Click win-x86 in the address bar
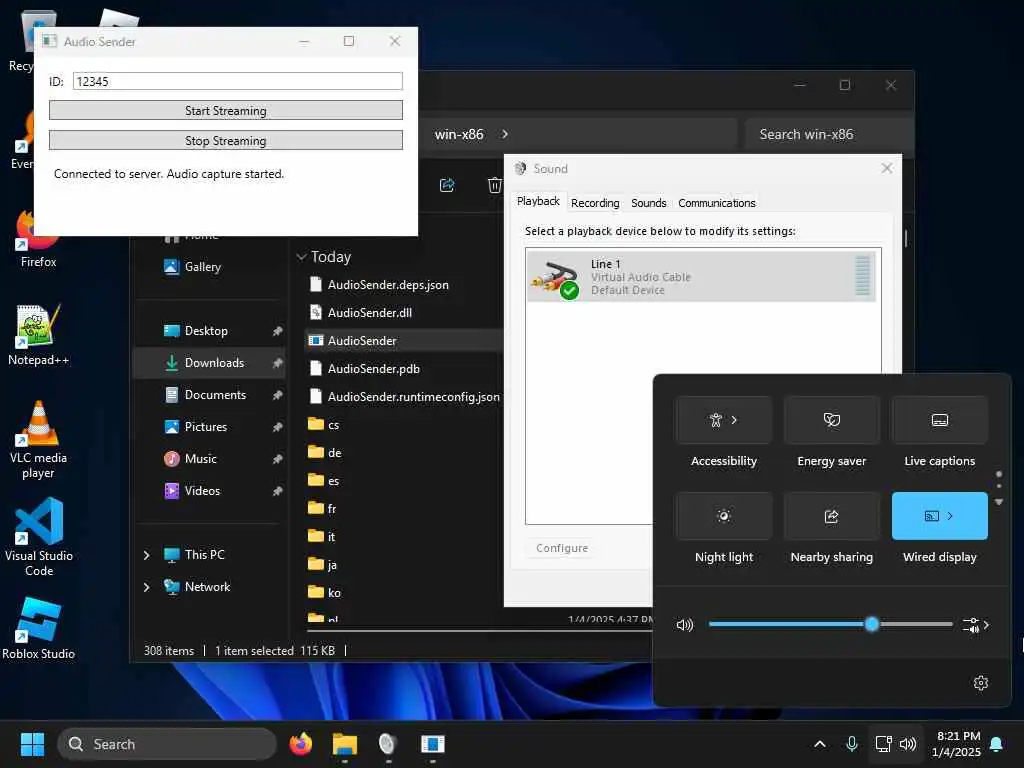This screenshot has width=1024, height=768. pyautogui.click(x=459, y=134)
